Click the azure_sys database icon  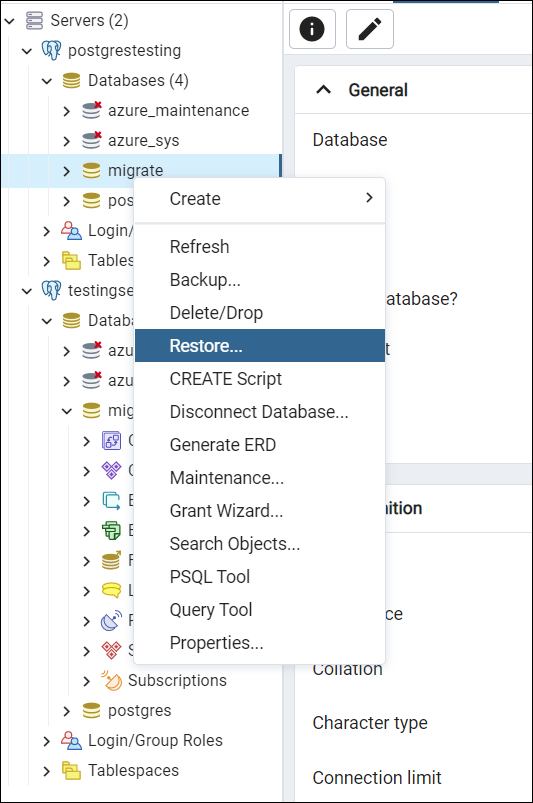92,140
